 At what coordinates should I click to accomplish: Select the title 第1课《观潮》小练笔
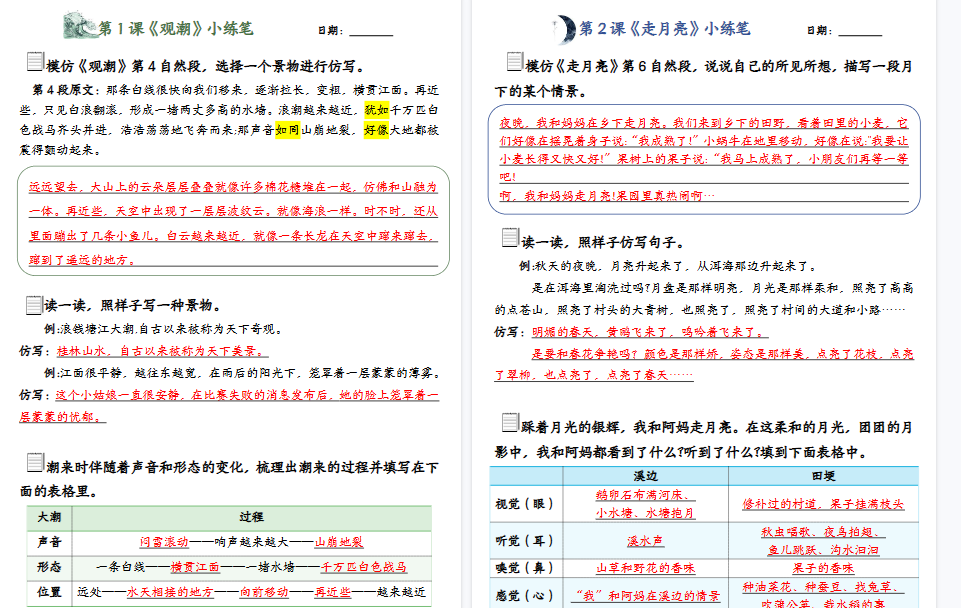click(x=176, y=29)
